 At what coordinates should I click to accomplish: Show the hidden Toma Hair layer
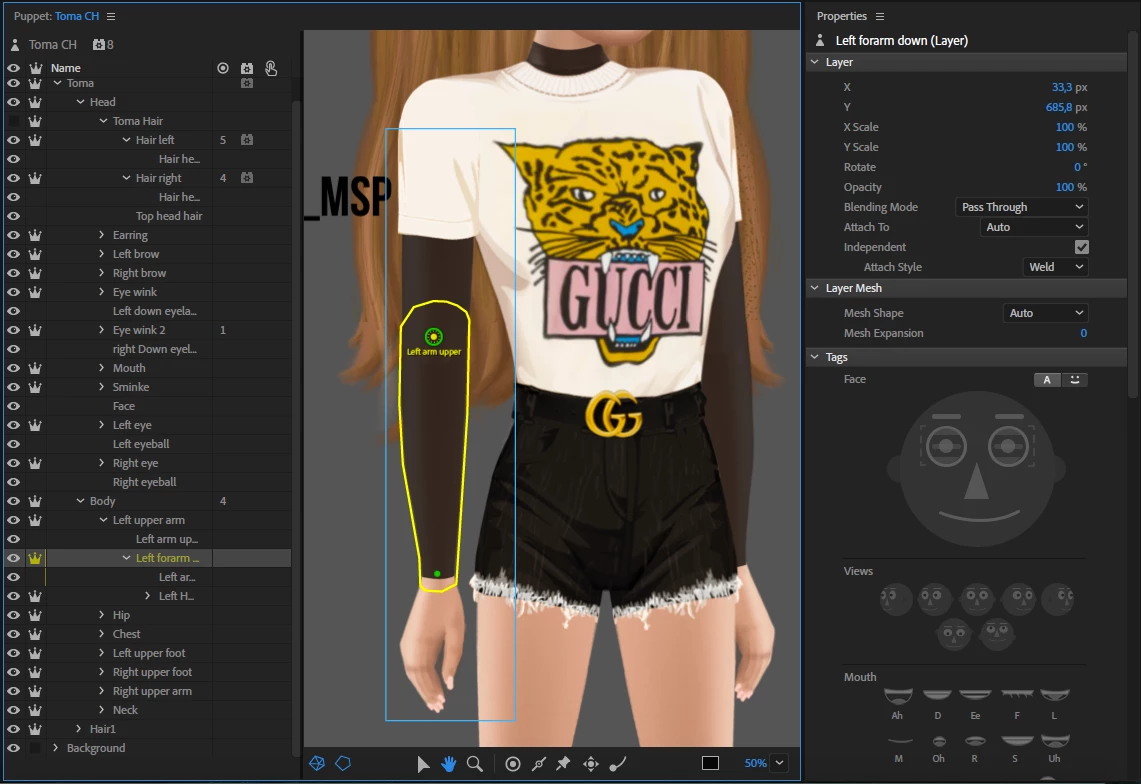(x=13, y=121)
